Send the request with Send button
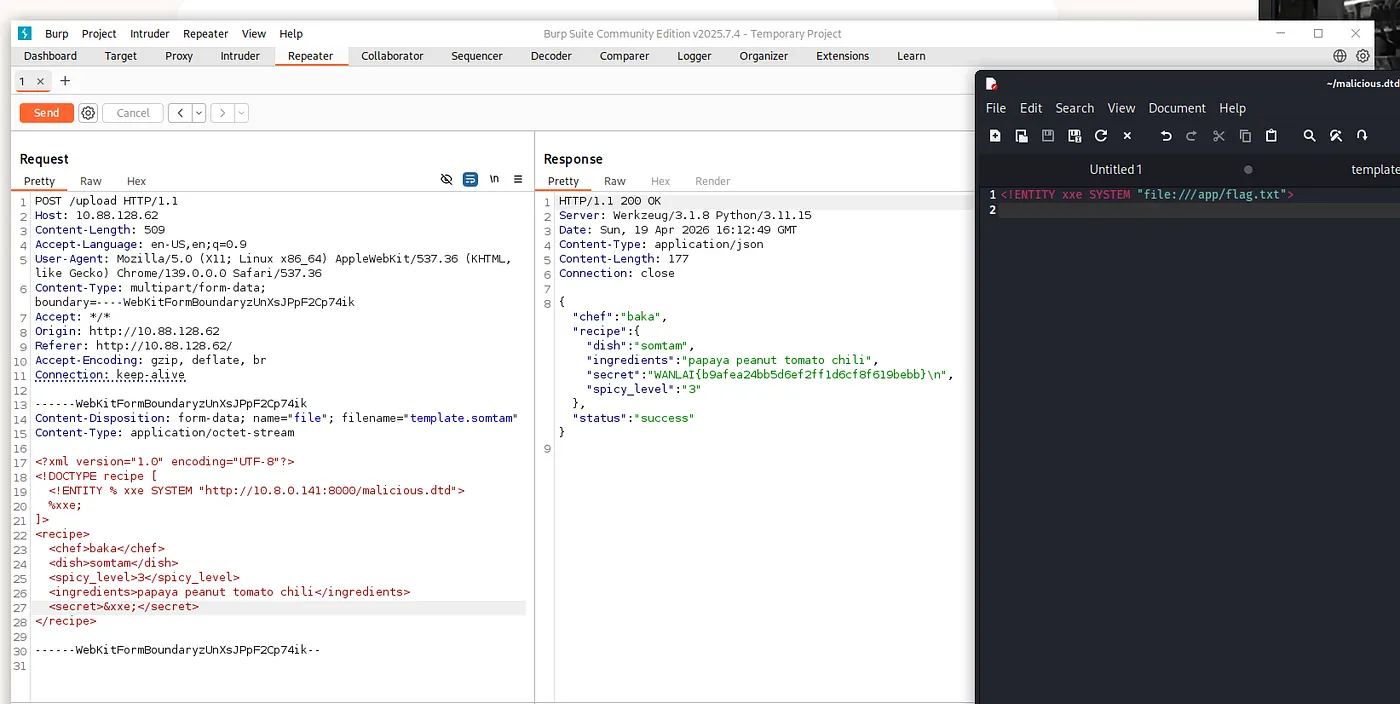Image resolution: width=1400 pixels, height=704 pixels. coord(47,113)
